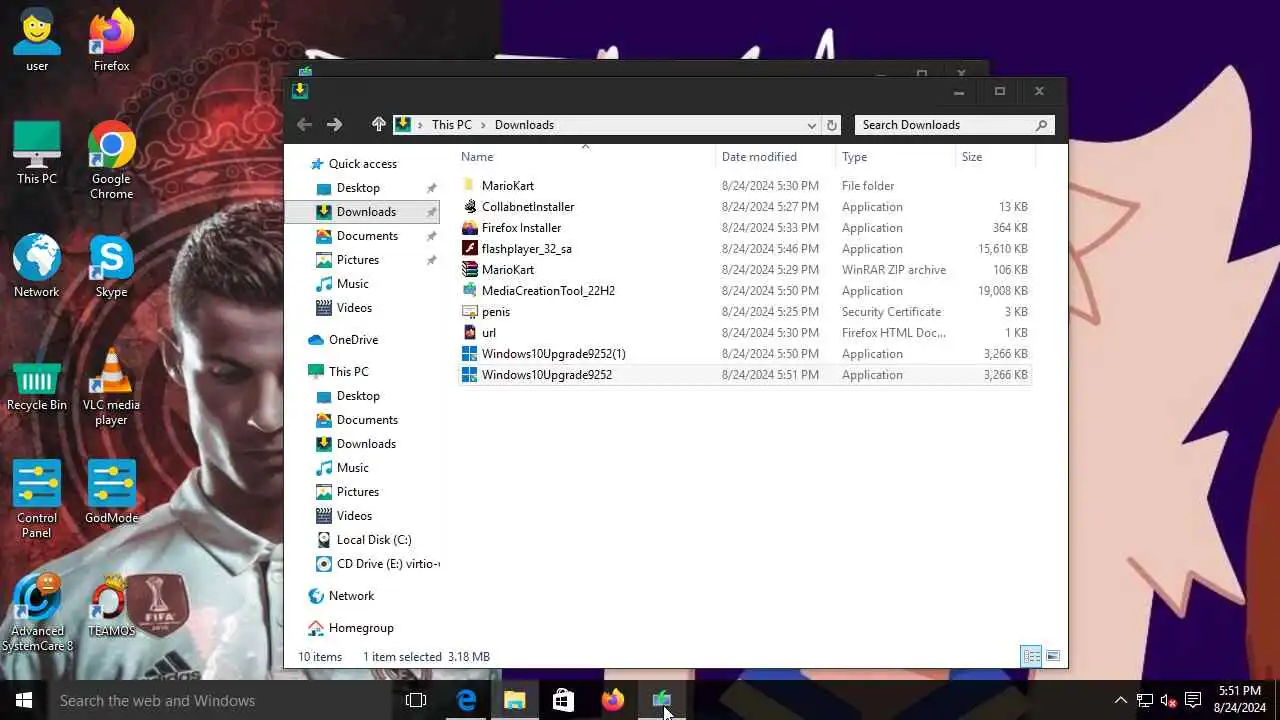Select the url Firefox HTML document icon
Image resolution: width=1280 pixels, height=720 pixels.
coord(470,333)
